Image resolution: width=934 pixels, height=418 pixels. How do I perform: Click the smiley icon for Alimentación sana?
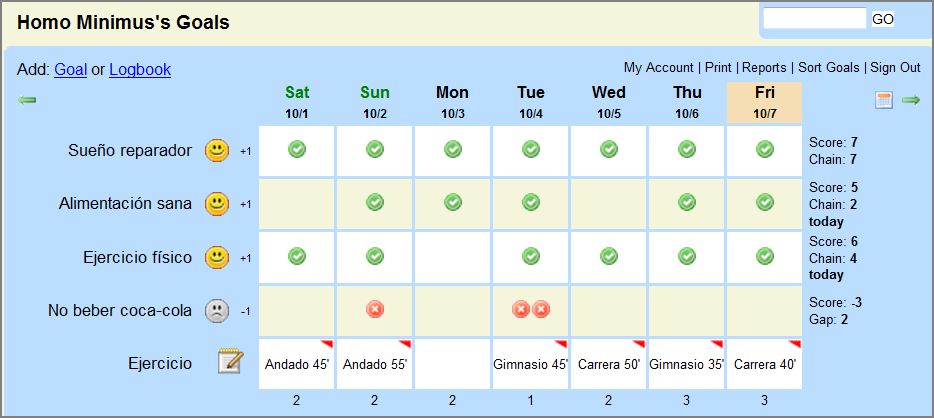(x=216, y=204)
